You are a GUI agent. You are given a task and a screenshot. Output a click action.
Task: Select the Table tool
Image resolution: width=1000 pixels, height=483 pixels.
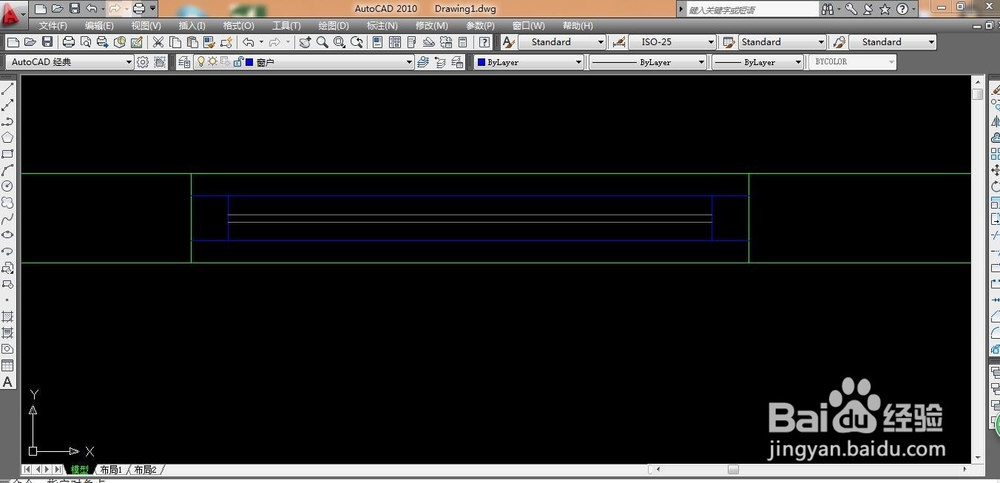click(x=8, y=366)
